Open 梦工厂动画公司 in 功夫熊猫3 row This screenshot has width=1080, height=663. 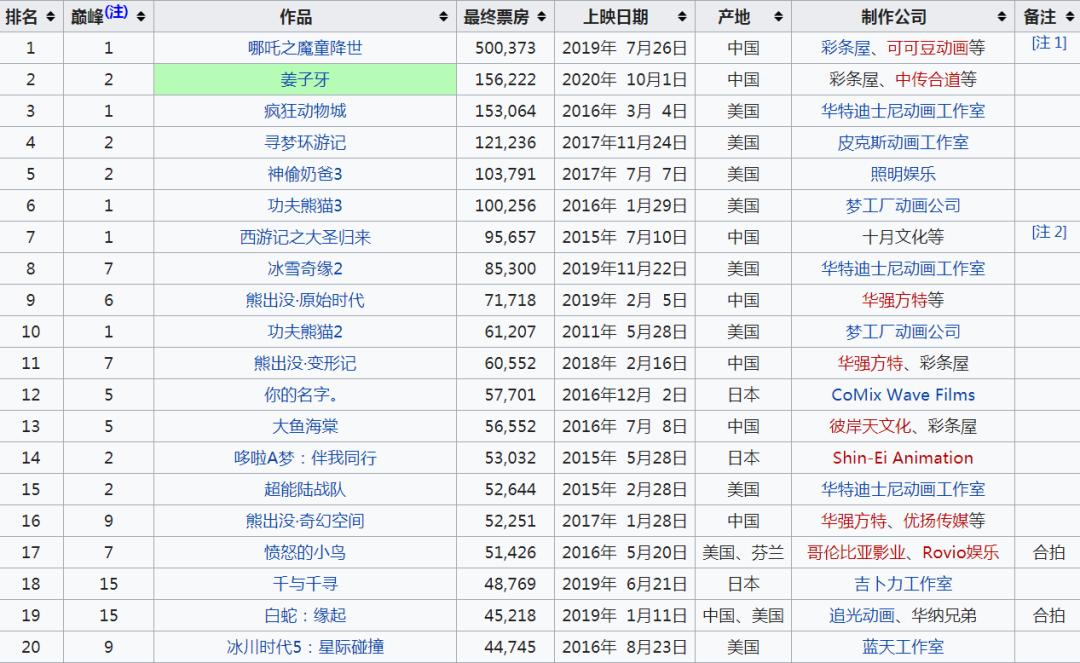903,206
